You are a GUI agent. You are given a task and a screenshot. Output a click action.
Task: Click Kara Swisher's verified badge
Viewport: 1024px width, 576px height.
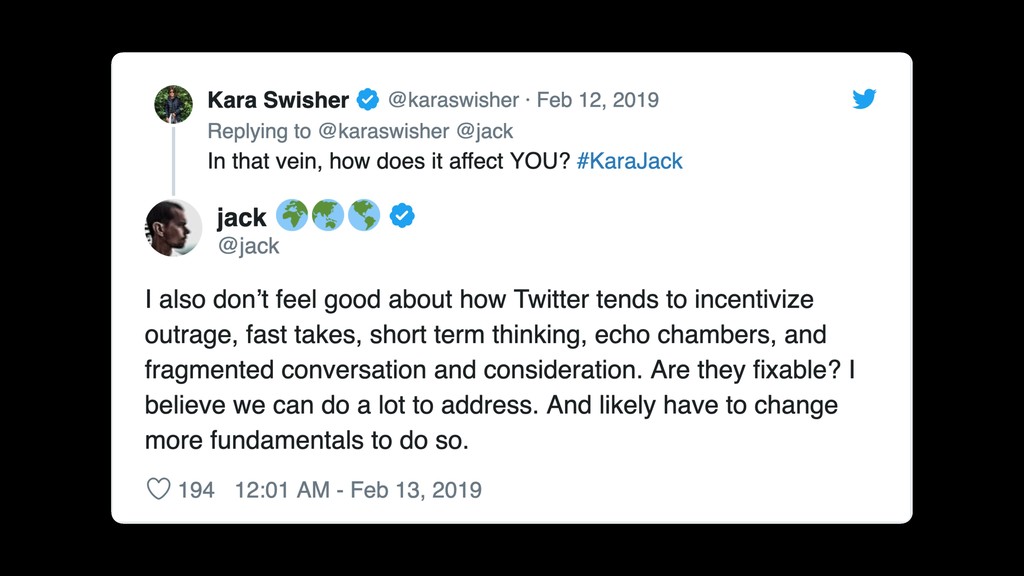[368, 100]
